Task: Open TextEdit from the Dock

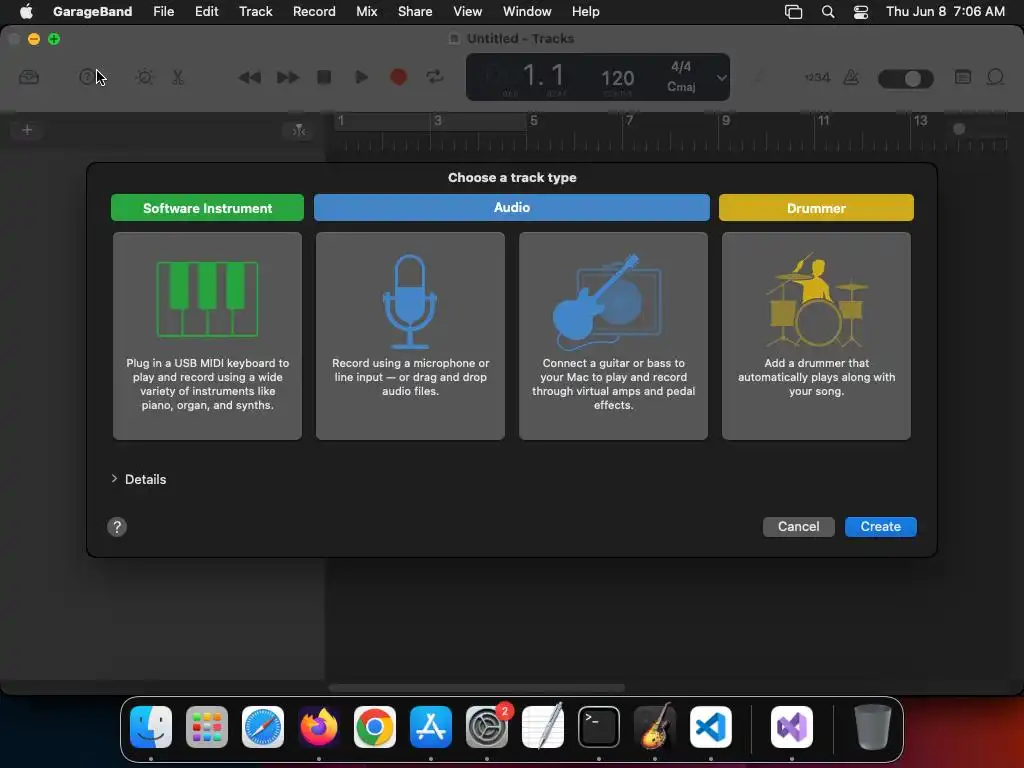Action: pos(543,727)
